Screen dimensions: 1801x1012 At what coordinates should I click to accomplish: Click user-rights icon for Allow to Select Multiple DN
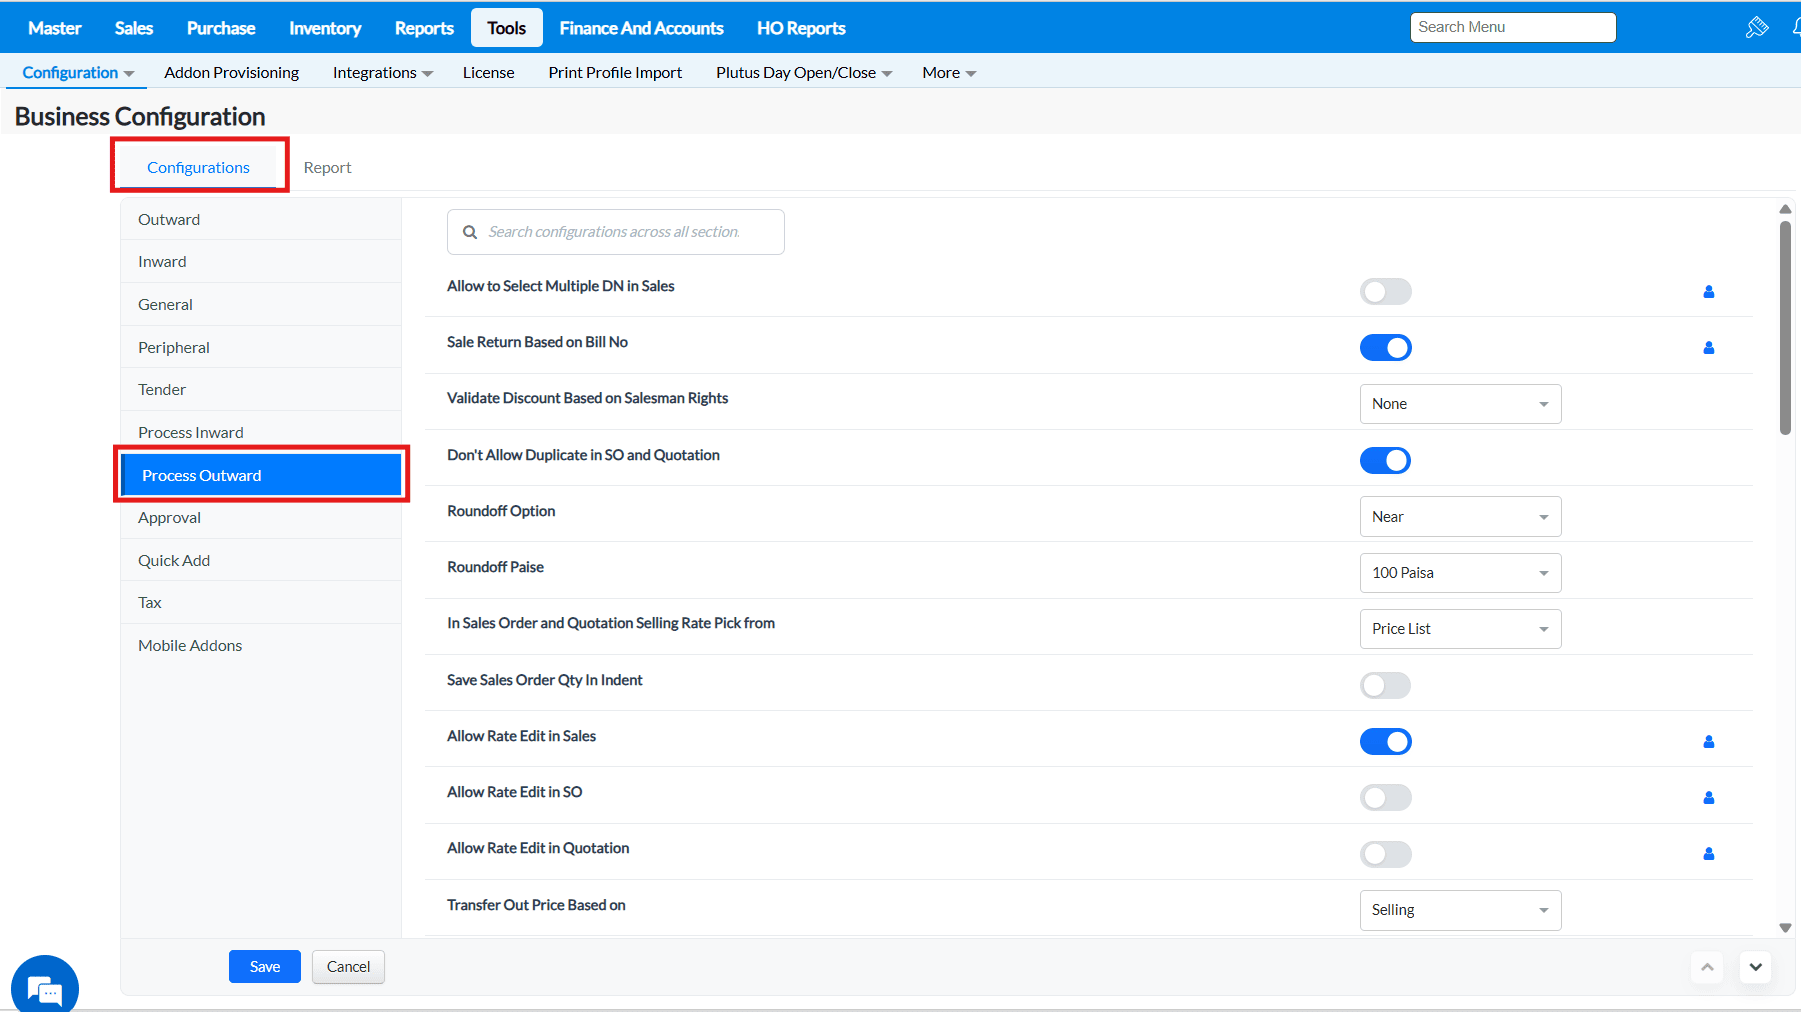1709,292
